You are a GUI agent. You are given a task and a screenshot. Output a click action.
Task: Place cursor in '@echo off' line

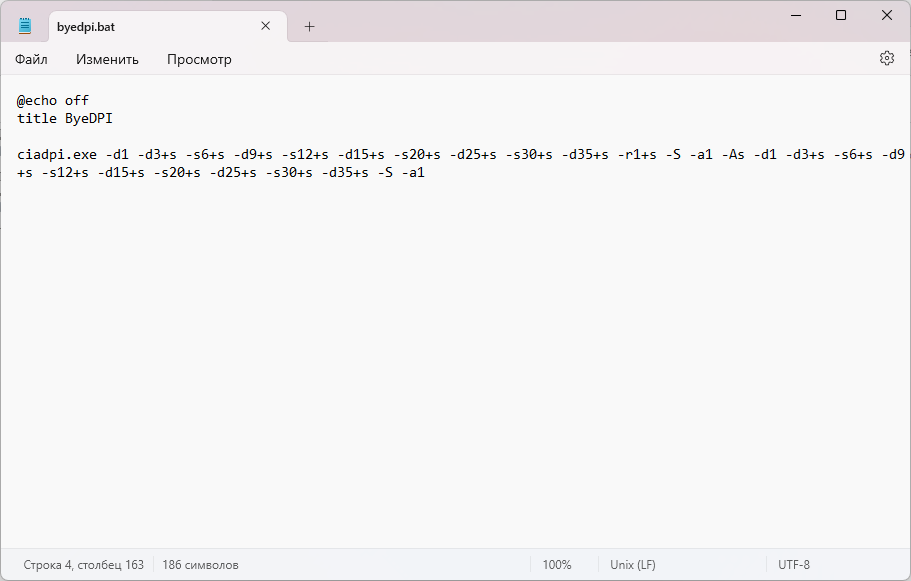(53, 101)
